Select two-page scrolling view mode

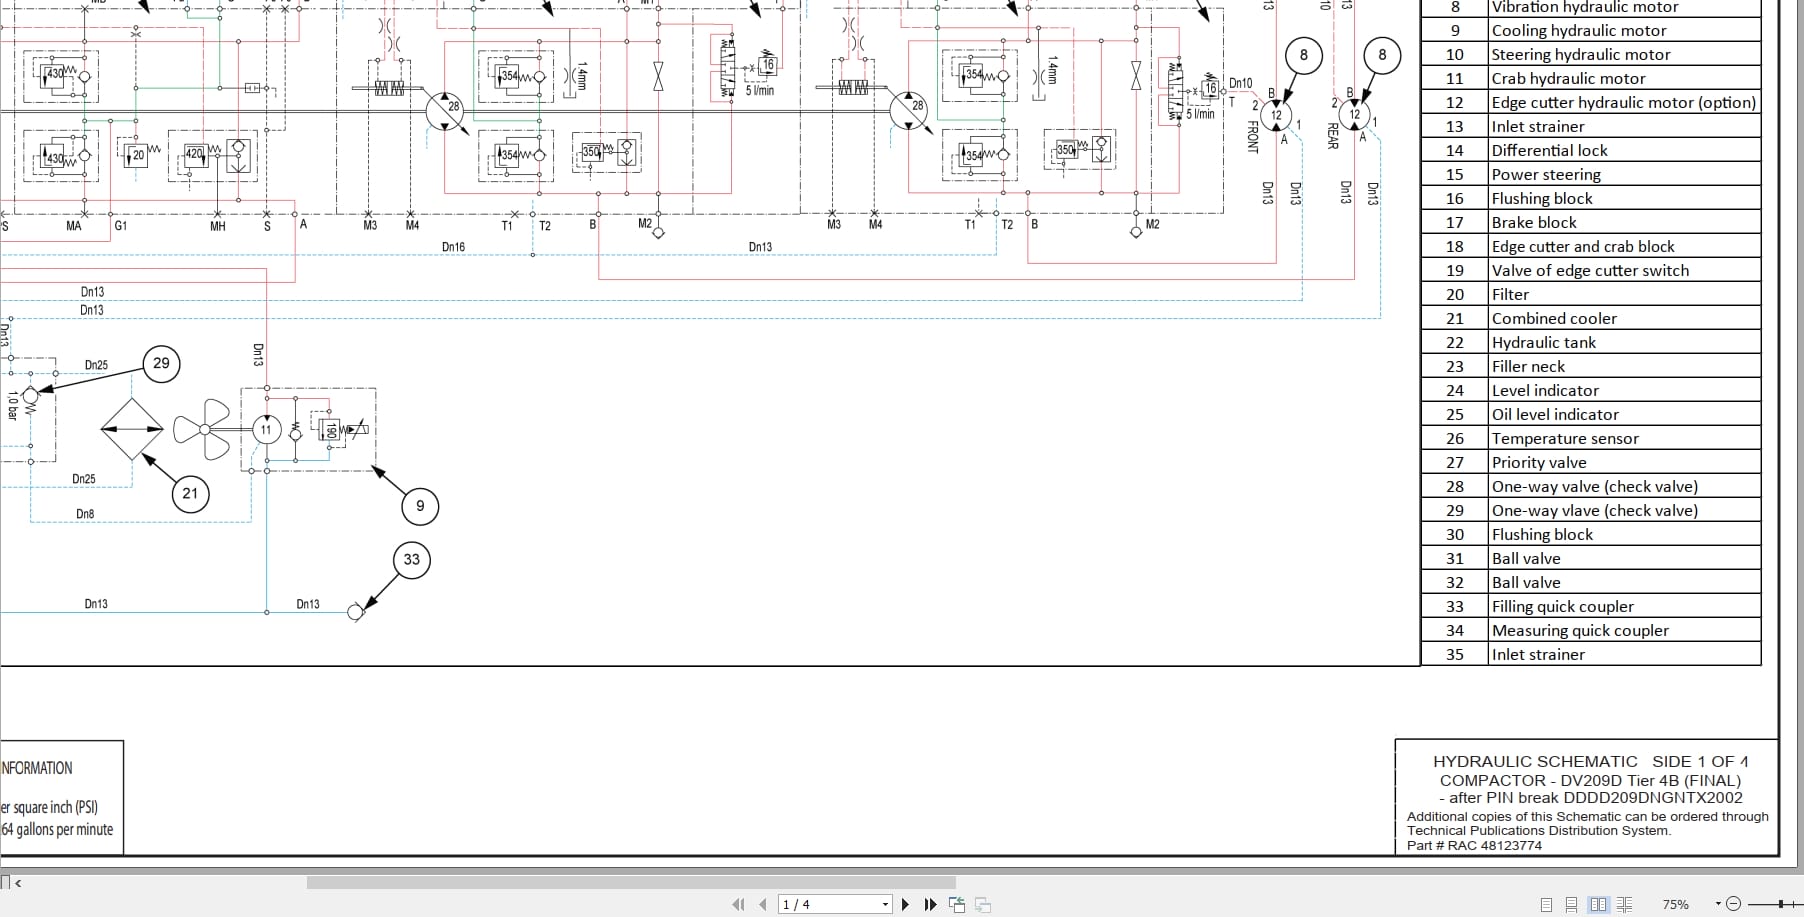1624,904
